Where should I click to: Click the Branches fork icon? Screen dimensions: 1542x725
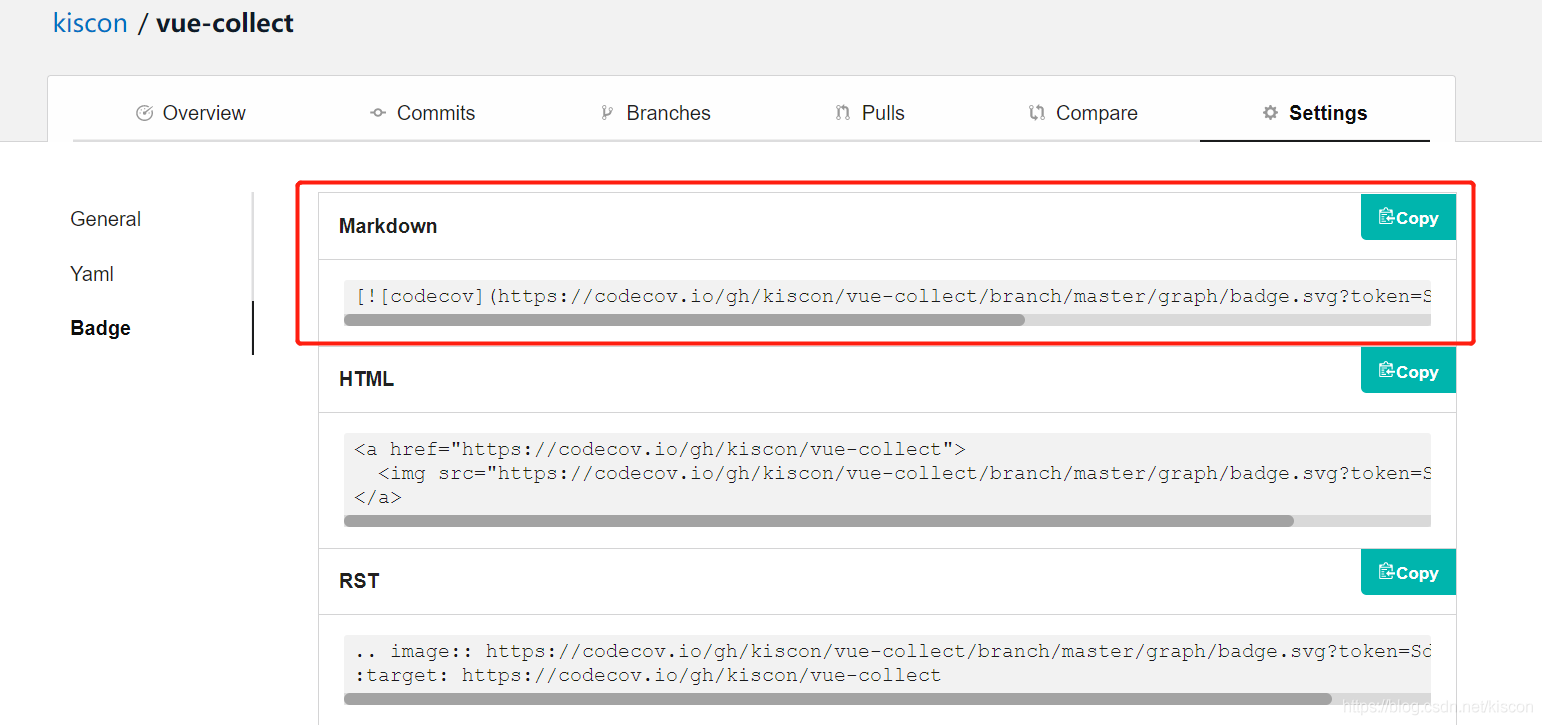pos(606,113)
